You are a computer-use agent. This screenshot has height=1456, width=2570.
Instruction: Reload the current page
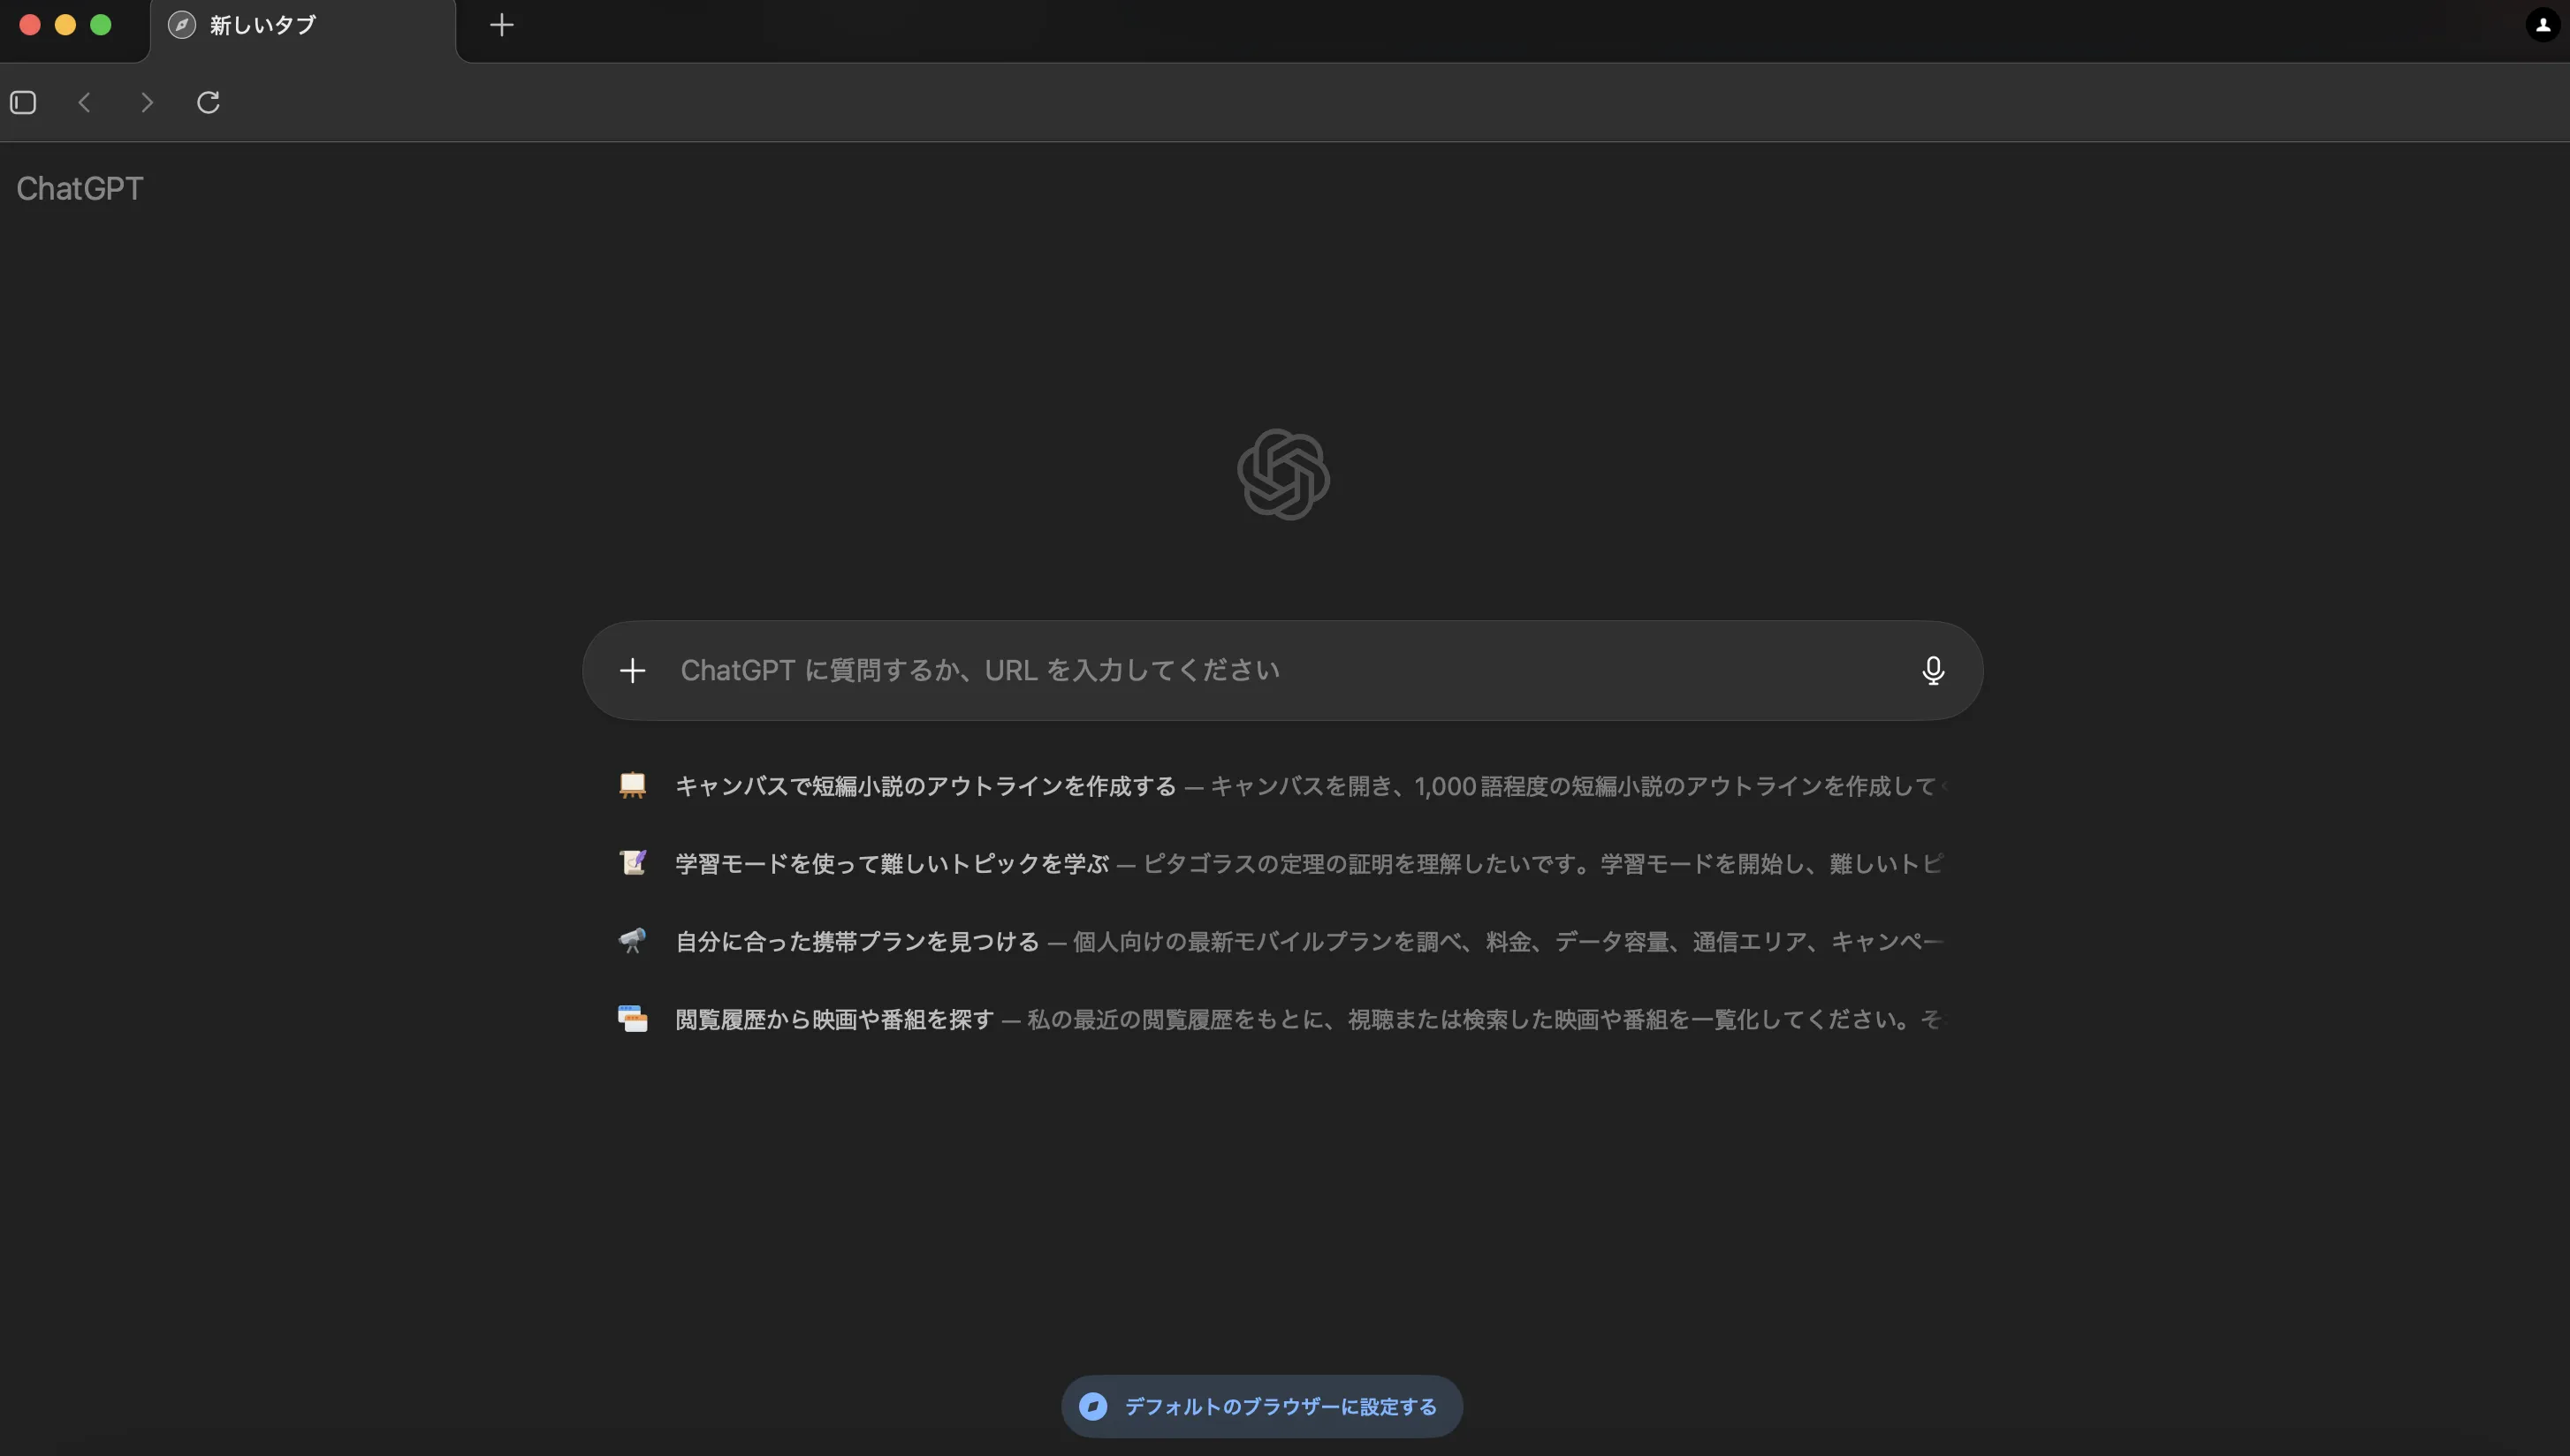click(x=208, y=102)
